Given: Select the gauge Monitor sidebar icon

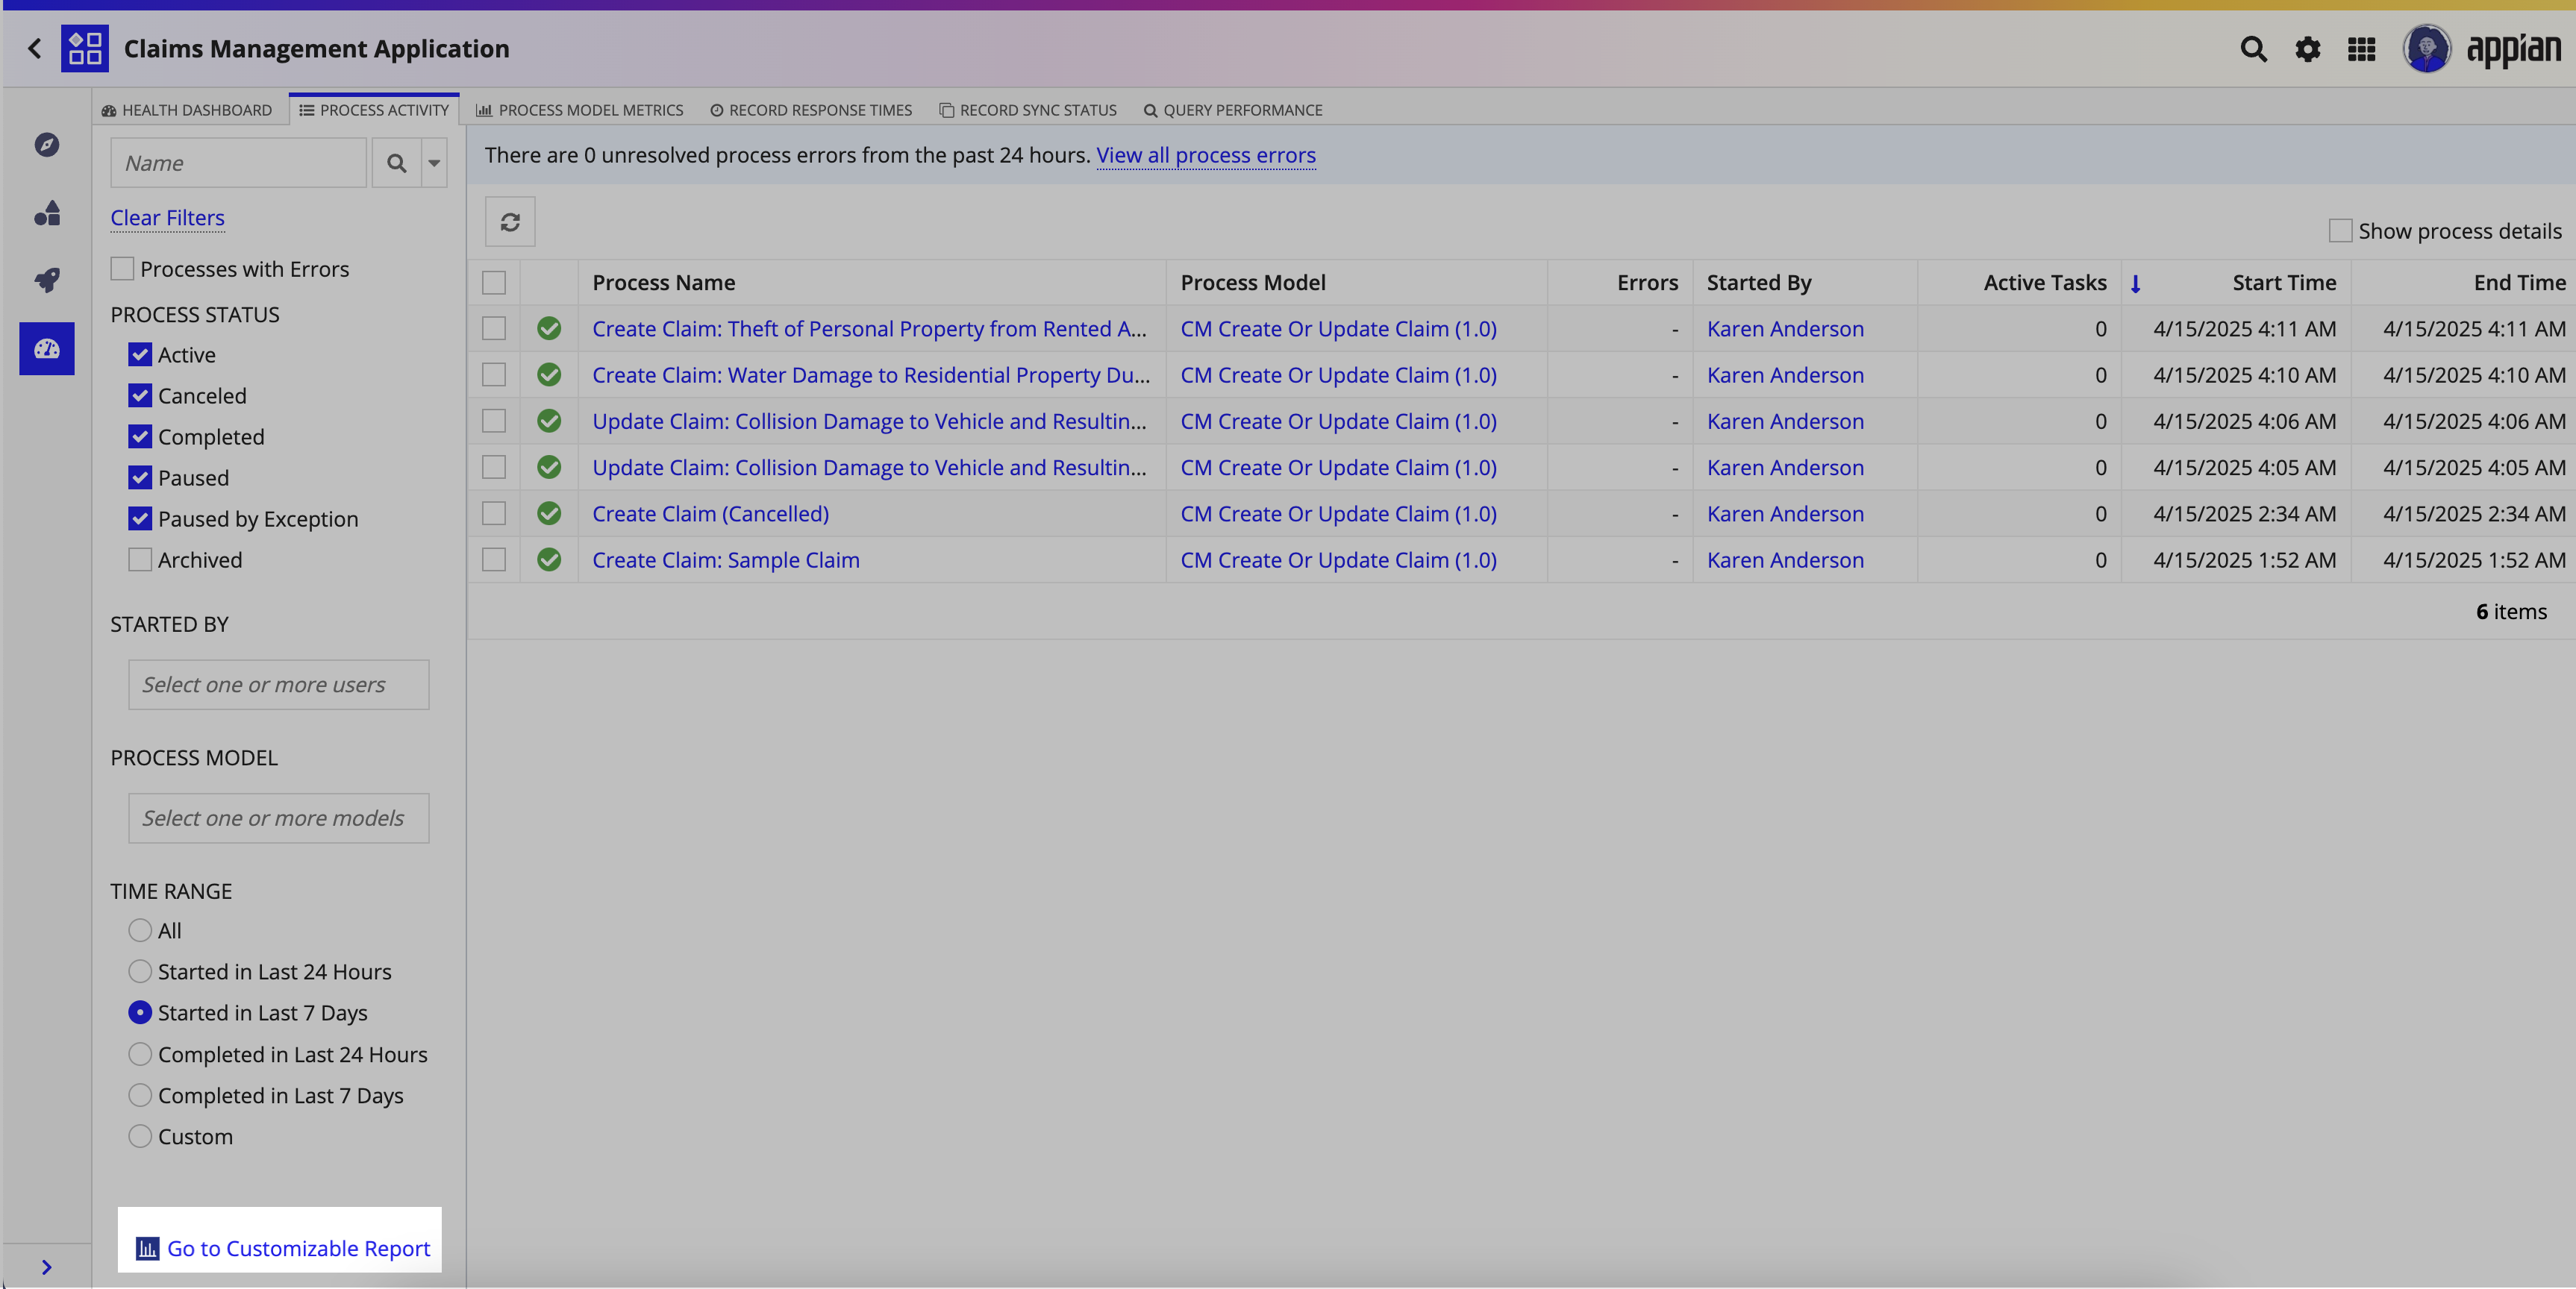Looking at the screenshot, I should [x=47, y=349].
